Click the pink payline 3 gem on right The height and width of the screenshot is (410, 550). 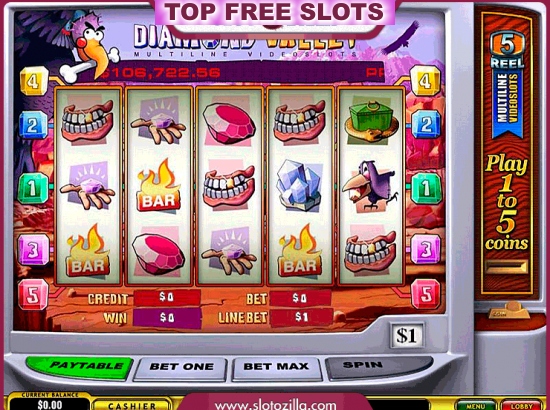click(426, 249)
